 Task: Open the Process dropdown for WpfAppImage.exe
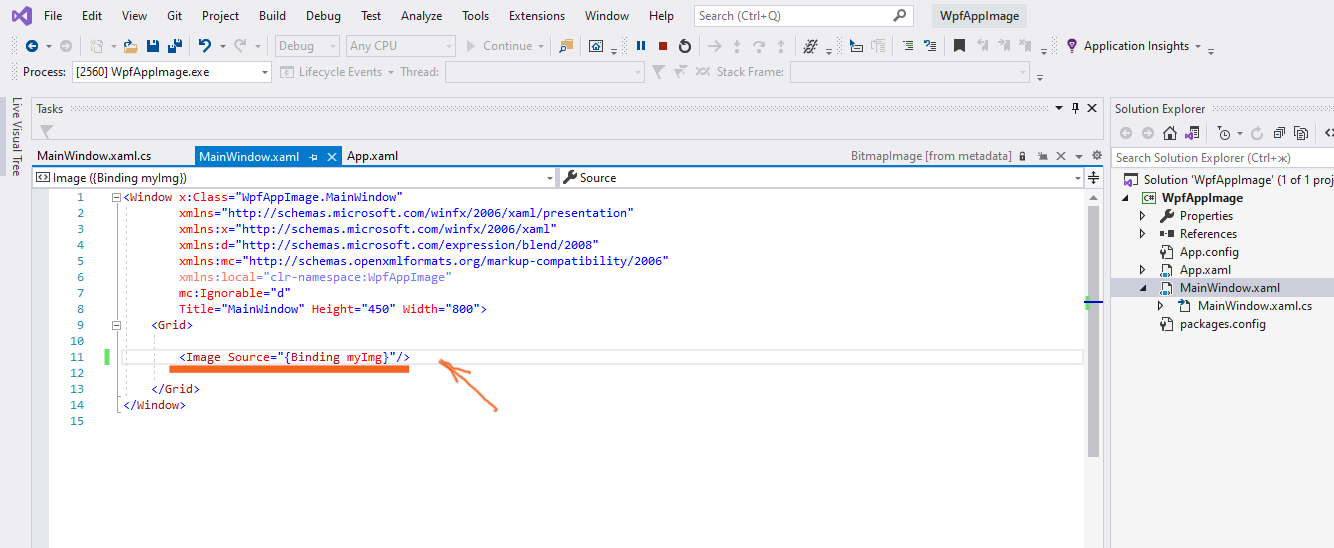[265, 72]
